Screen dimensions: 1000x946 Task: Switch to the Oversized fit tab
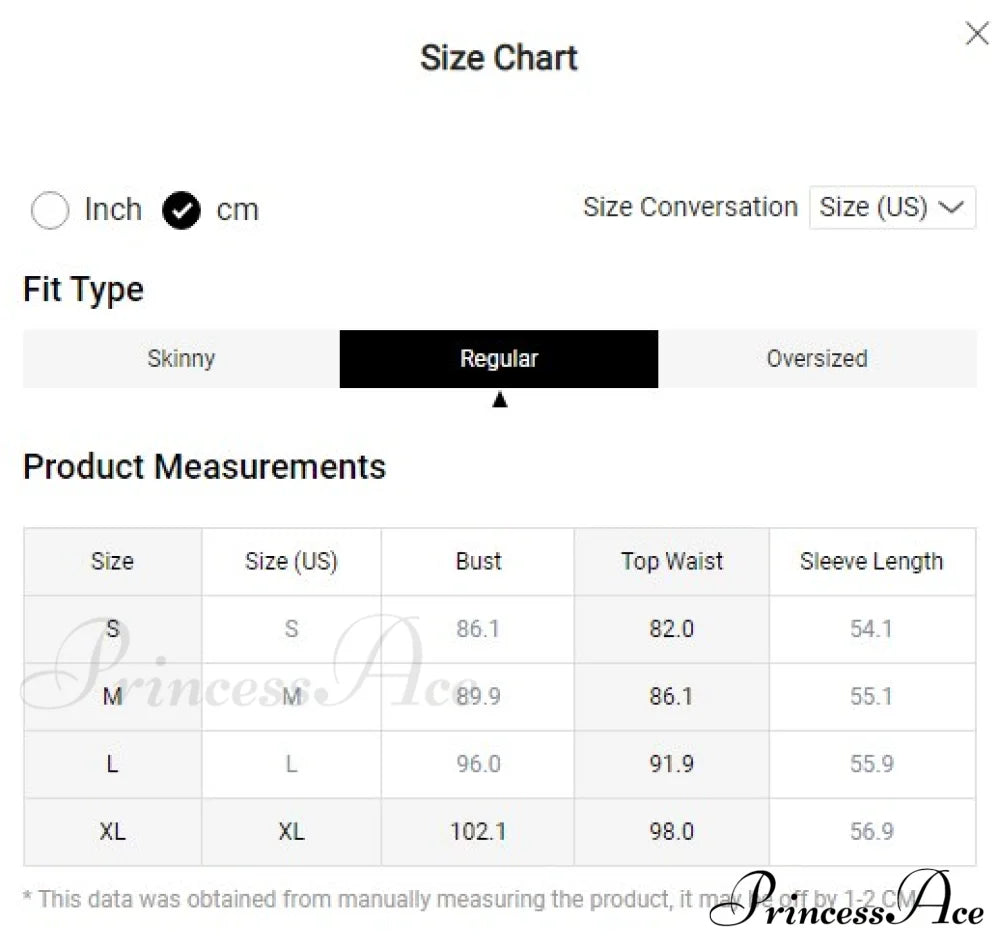[816, 359]
